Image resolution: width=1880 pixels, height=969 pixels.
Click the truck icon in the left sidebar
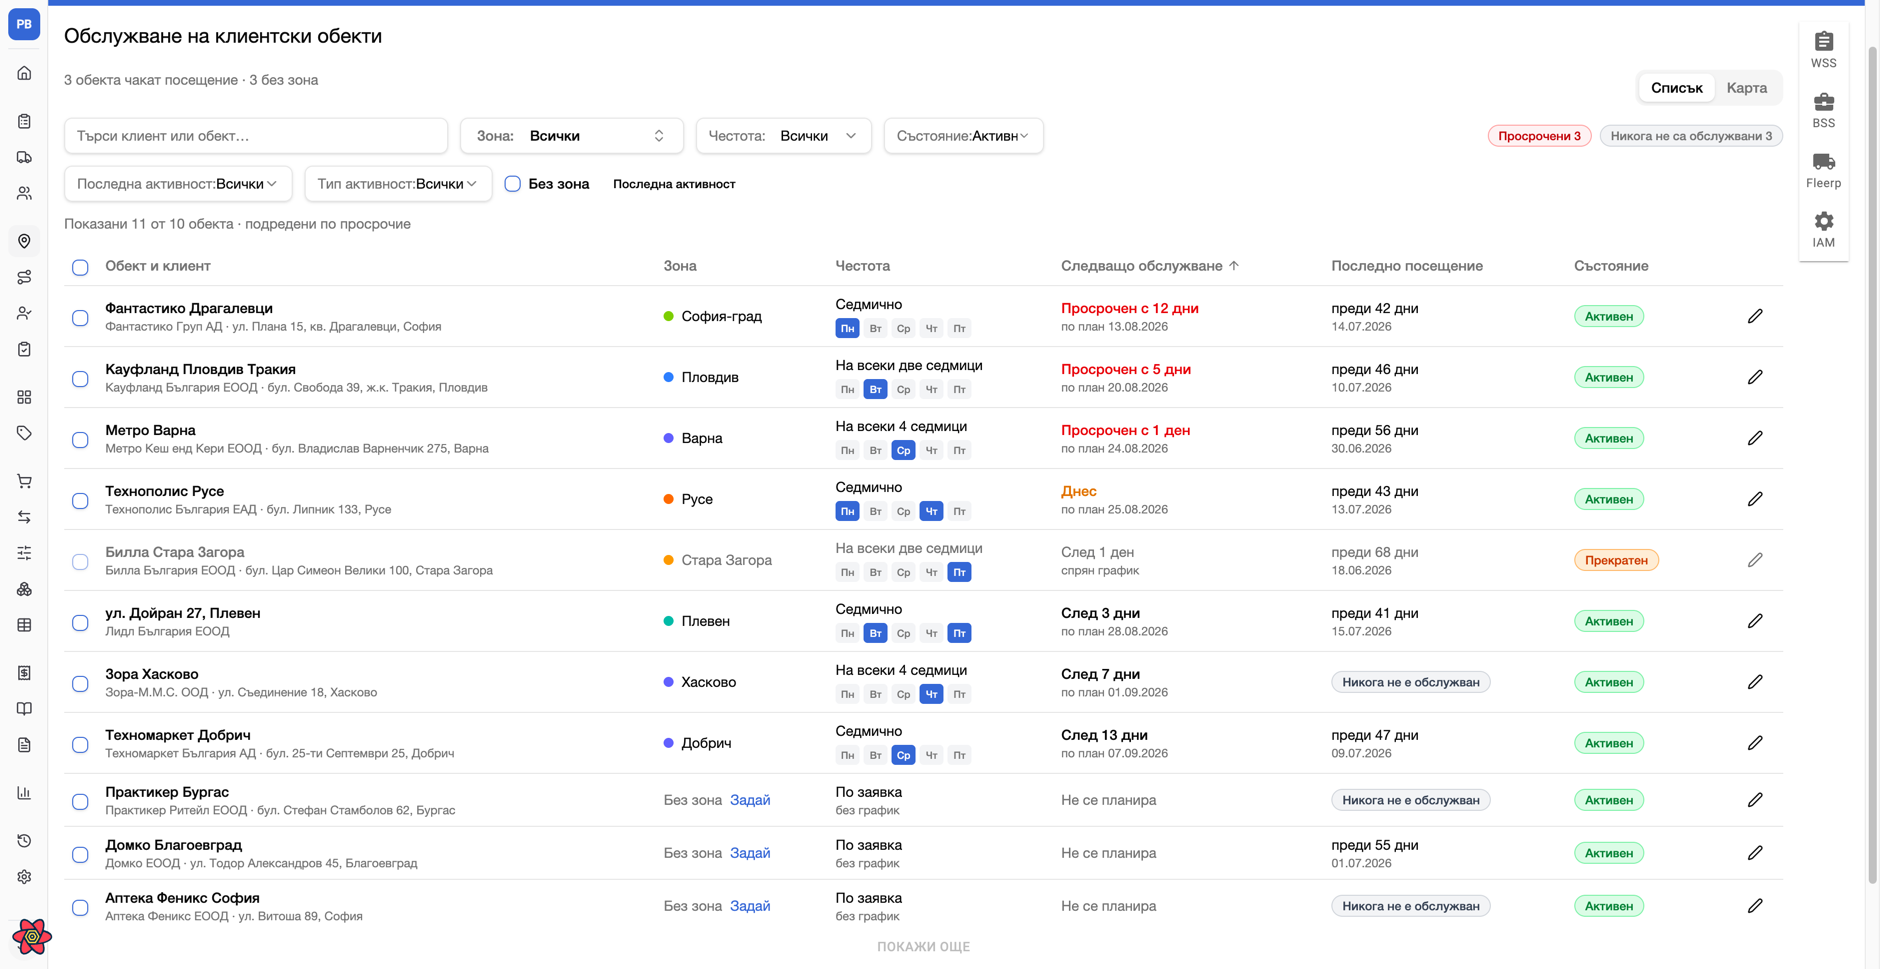tap(24, 157)
